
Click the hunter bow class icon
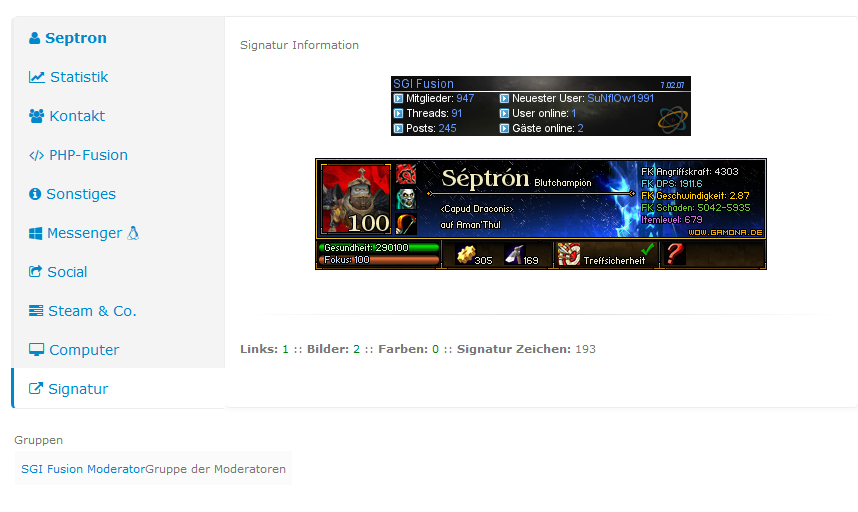406,224
